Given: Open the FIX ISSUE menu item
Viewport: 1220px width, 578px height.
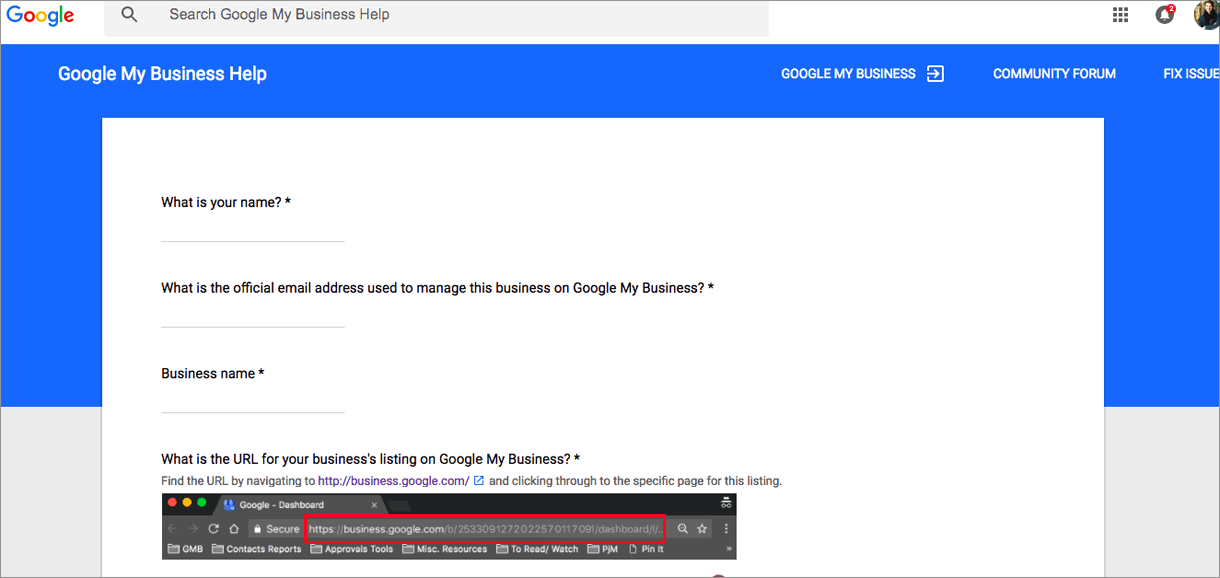Looking at the screenshot, I should [x=1191, y=74].
